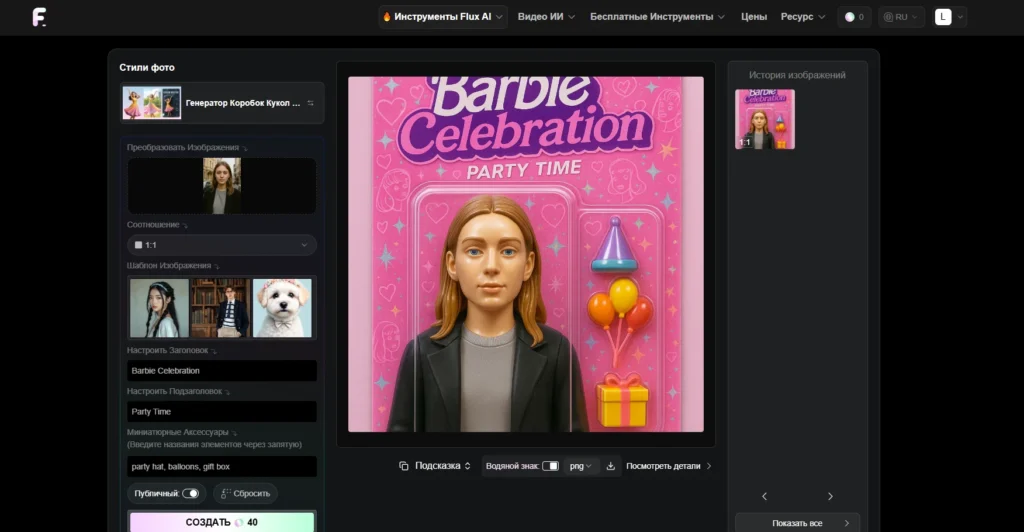Click copy icon next to Подсказка
This screenshot has width=1024, height=532.
pyautogui.click(x=404, y=466)
